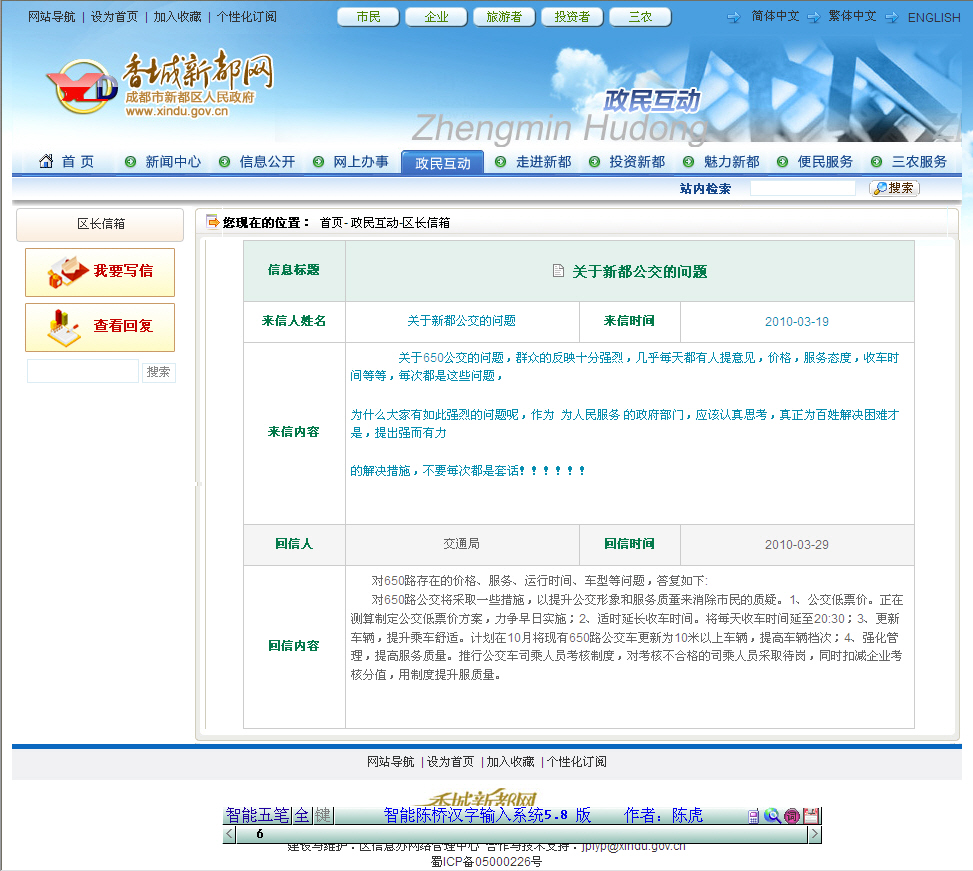Screen dimensions: 973x871
Task: Click the green bullet icon before 新闻中心
Action: point(130,162)
